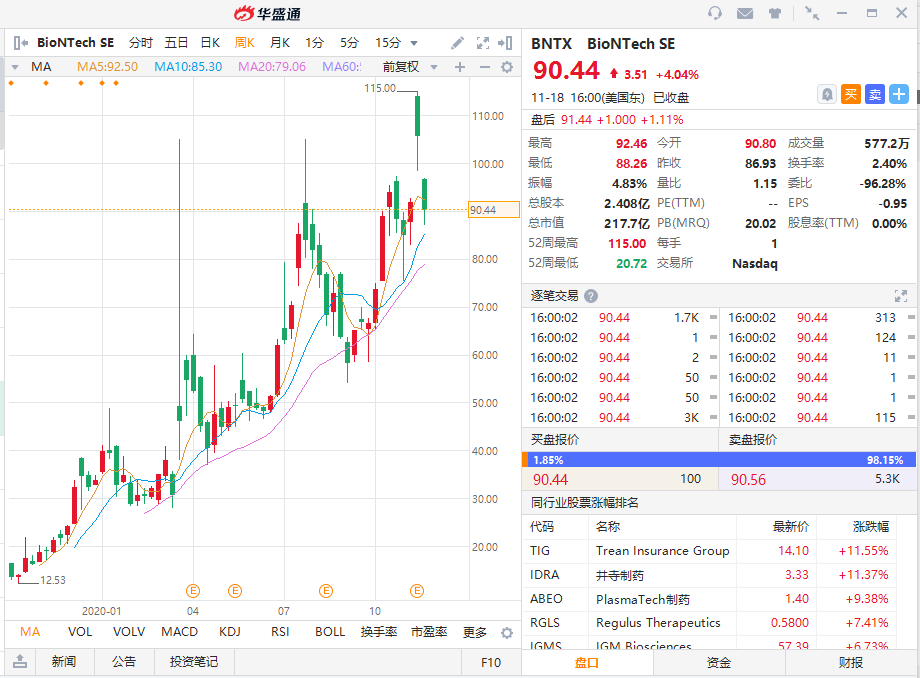Zoom in the chart with plus
Viewport: 920px width, 678px height.
pyautogui.click(x=460, y=67)
